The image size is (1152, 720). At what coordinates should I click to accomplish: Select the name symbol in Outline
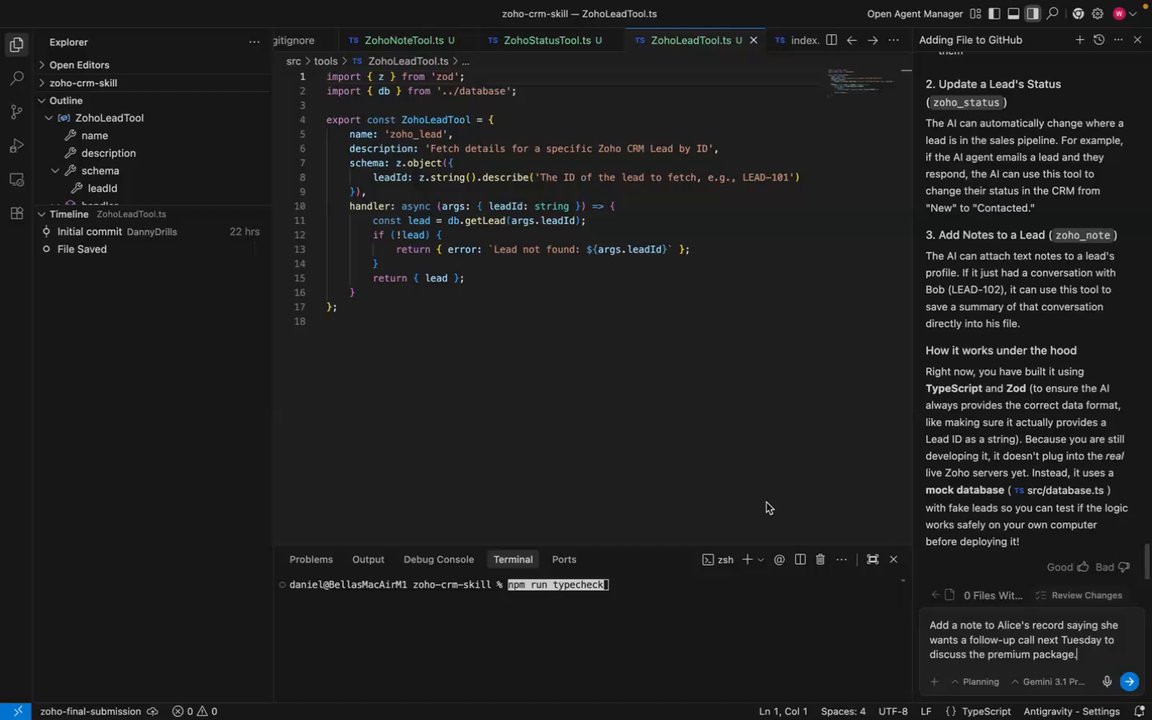point(95,135)
